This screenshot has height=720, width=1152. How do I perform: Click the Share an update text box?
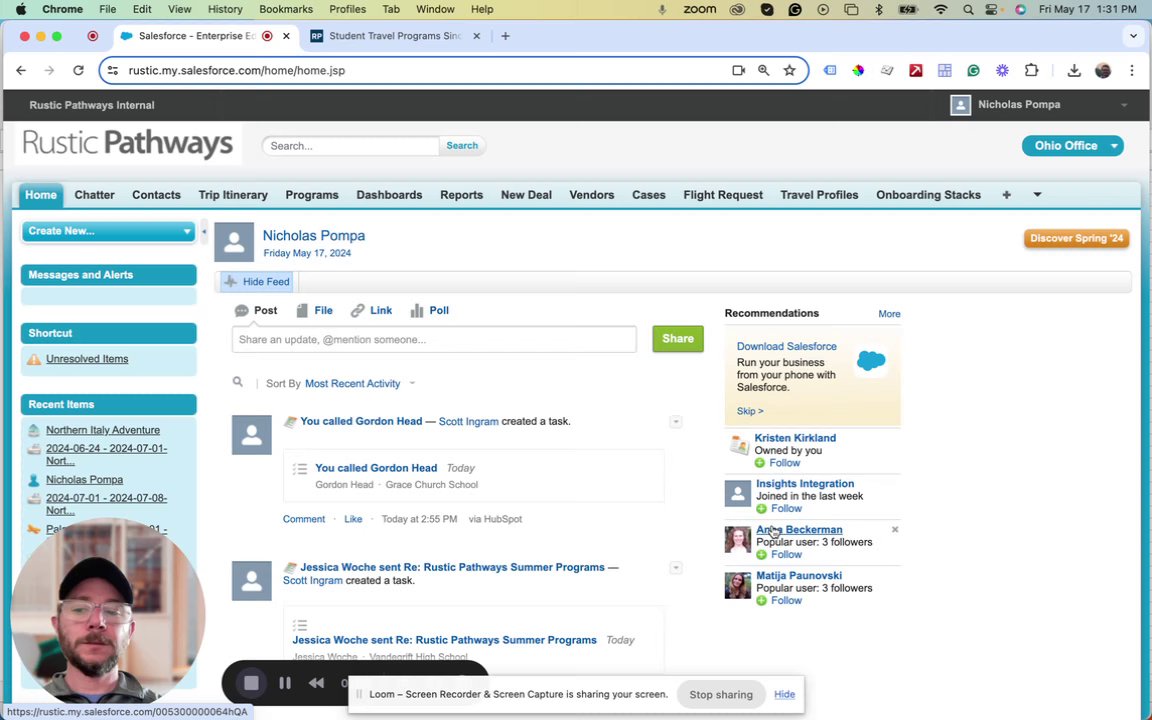point(434,339)
